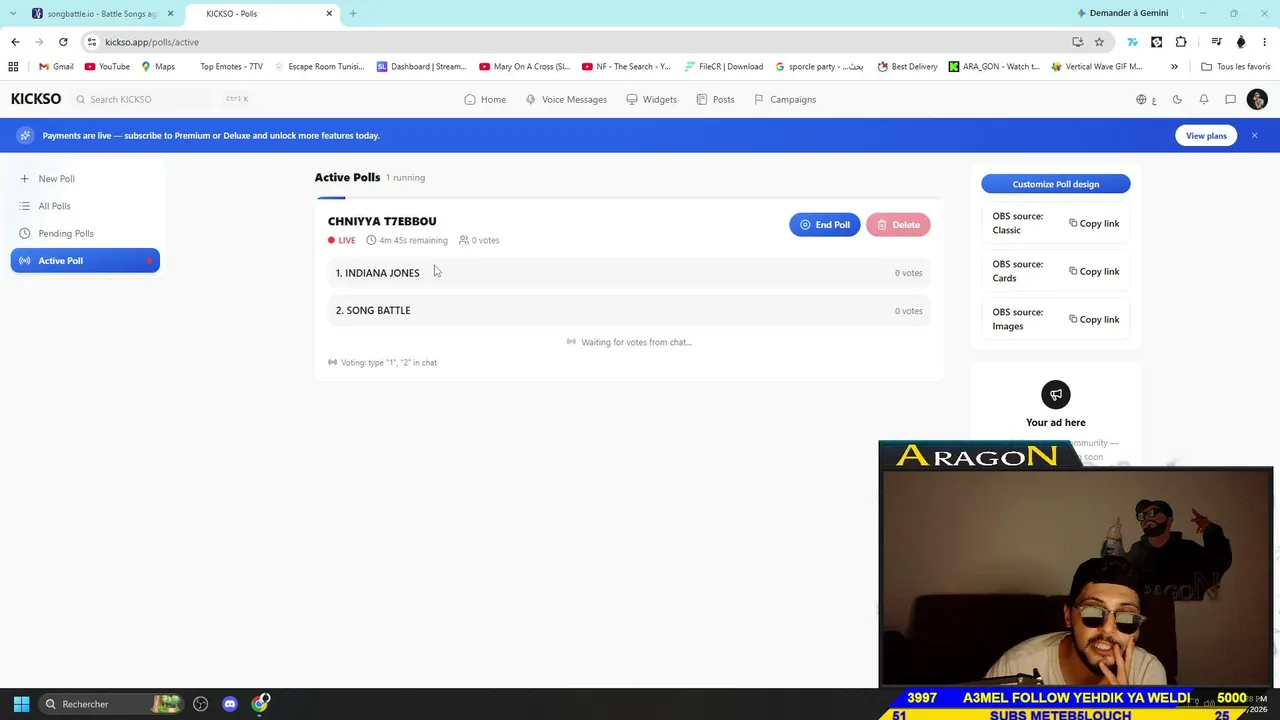Select Active Poll in the sidebar
The image size is (1280, 720).
click(x=85, y=261)
